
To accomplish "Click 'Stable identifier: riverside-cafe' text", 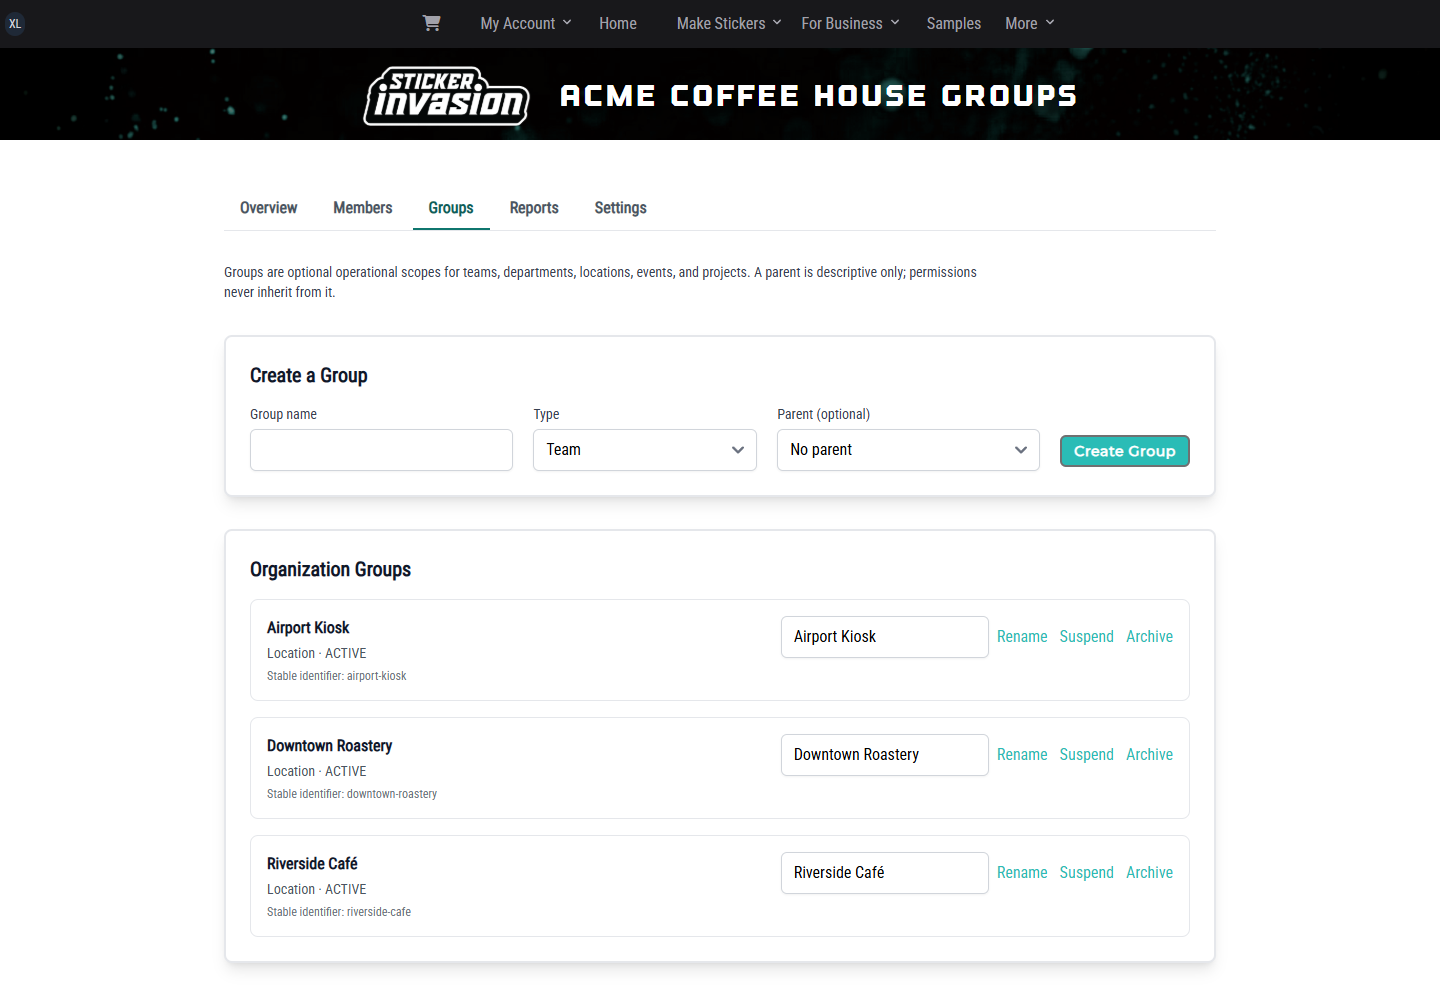I will click(339, 912).
